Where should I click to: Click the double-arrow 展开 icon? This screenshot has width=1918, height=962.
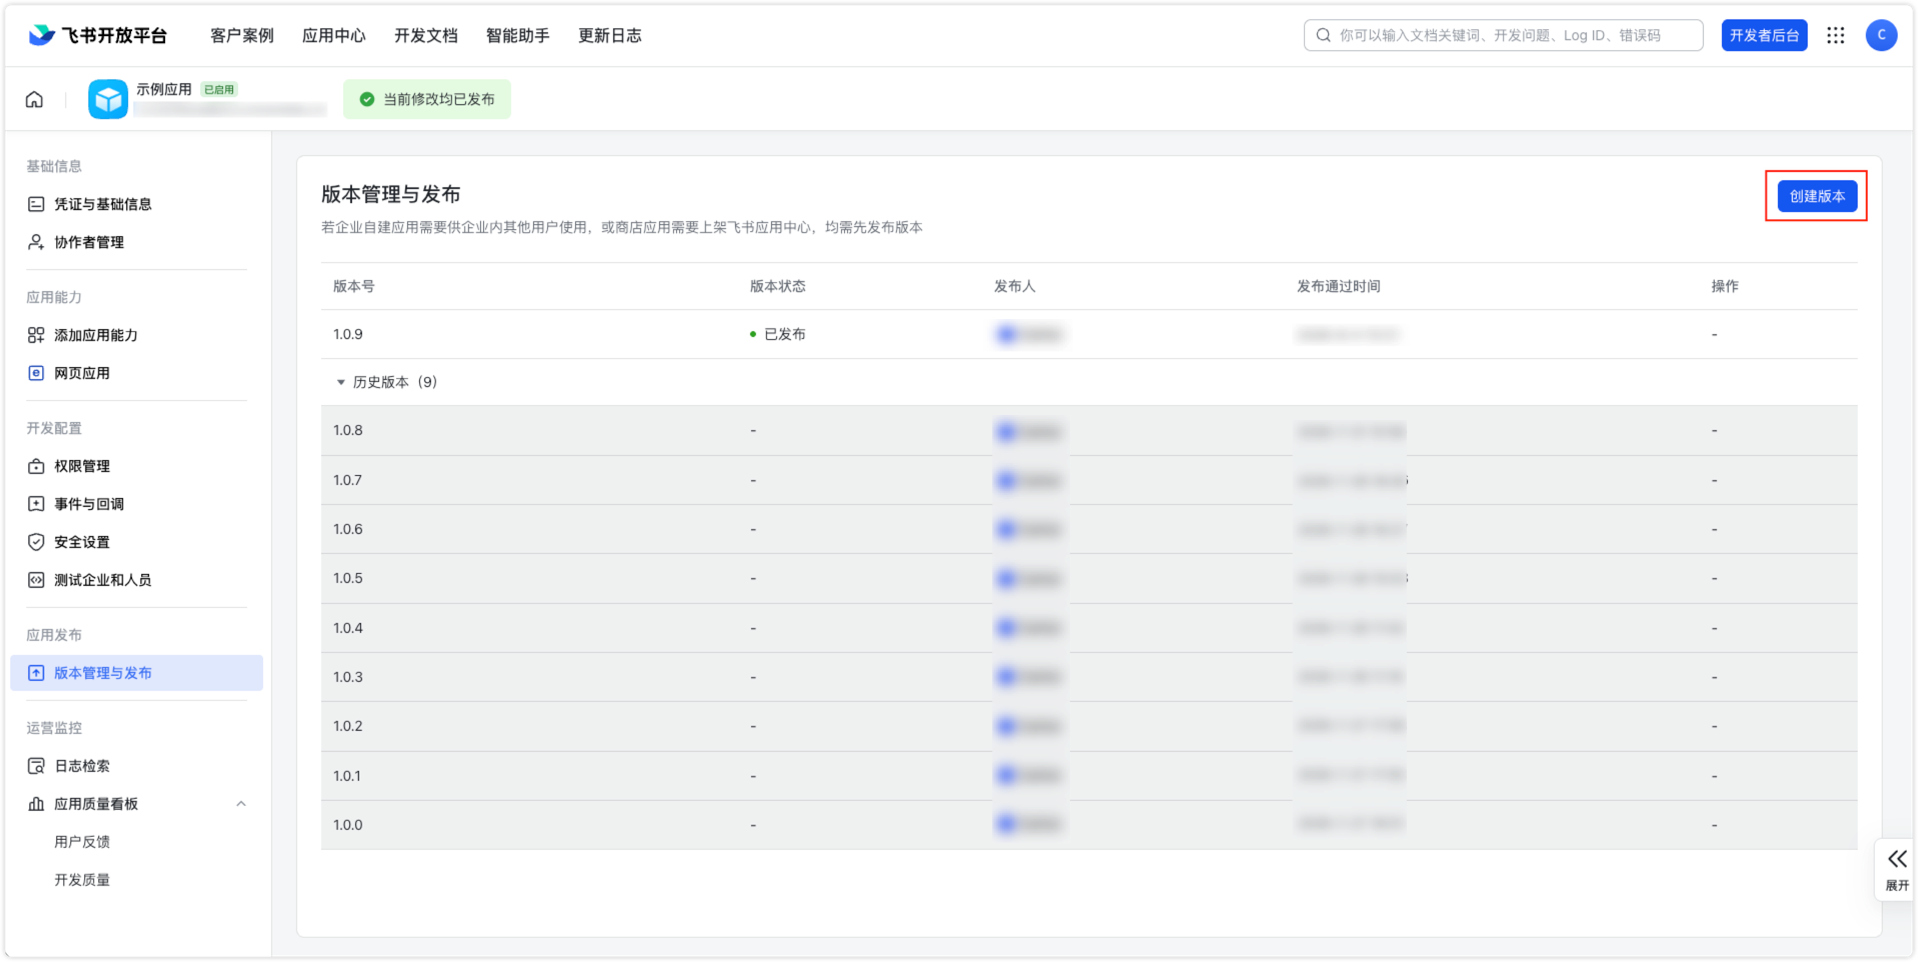[1897, 859]
